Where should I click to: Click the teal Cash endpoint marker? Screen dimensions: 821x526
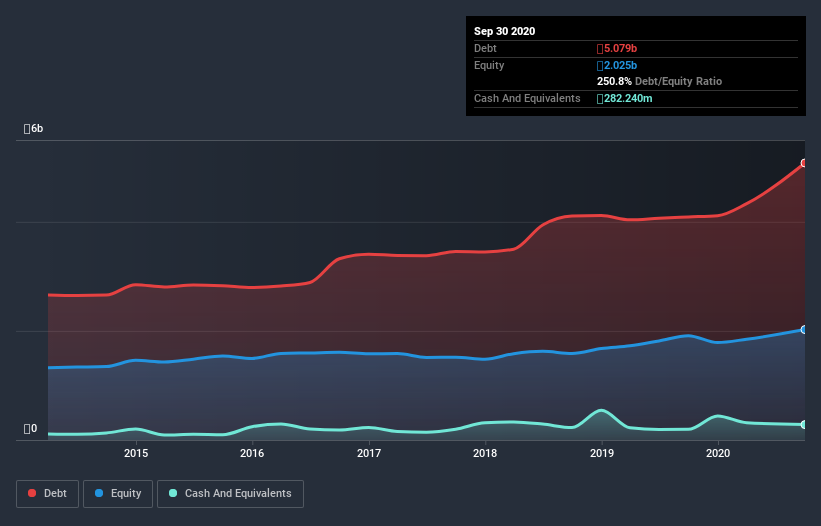804,424
